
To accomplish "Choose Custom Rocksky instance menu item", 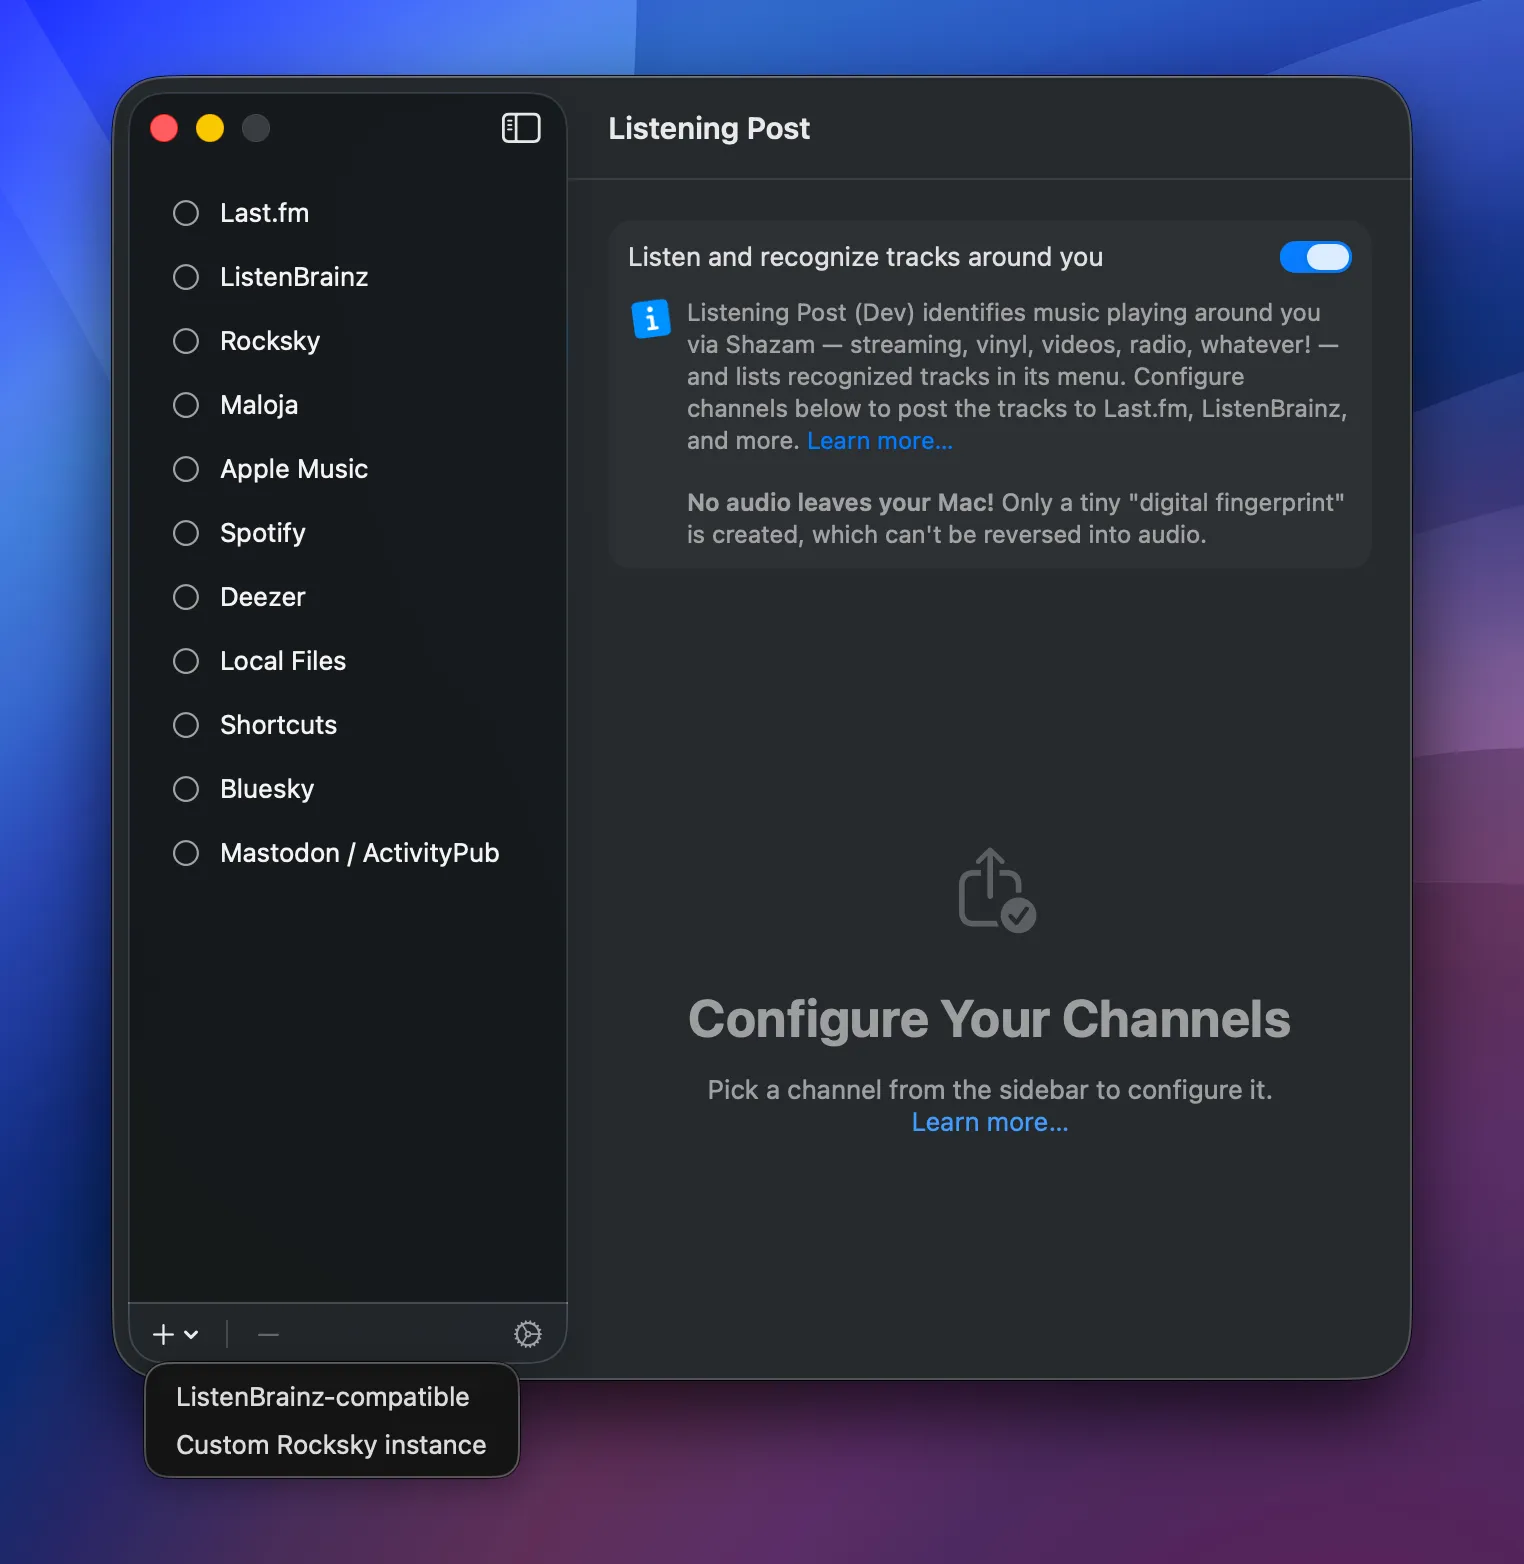I will coord(331,1445).
